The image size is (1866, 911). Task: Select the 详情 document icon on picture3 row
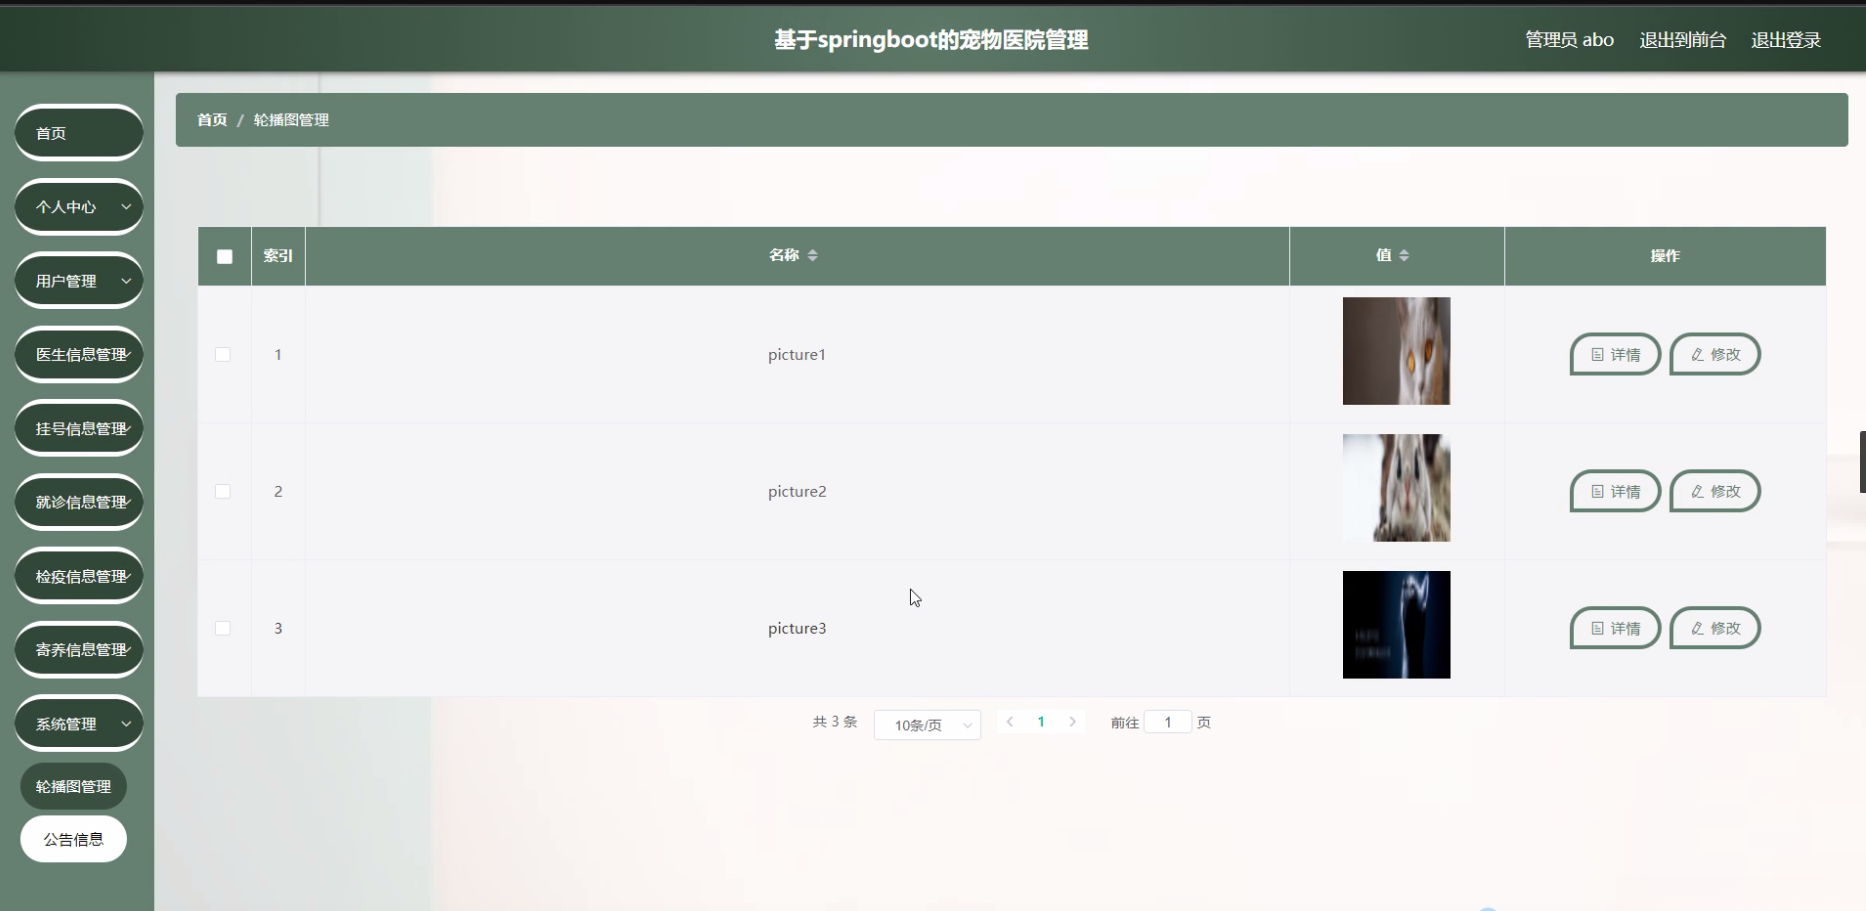[1597, 628]
